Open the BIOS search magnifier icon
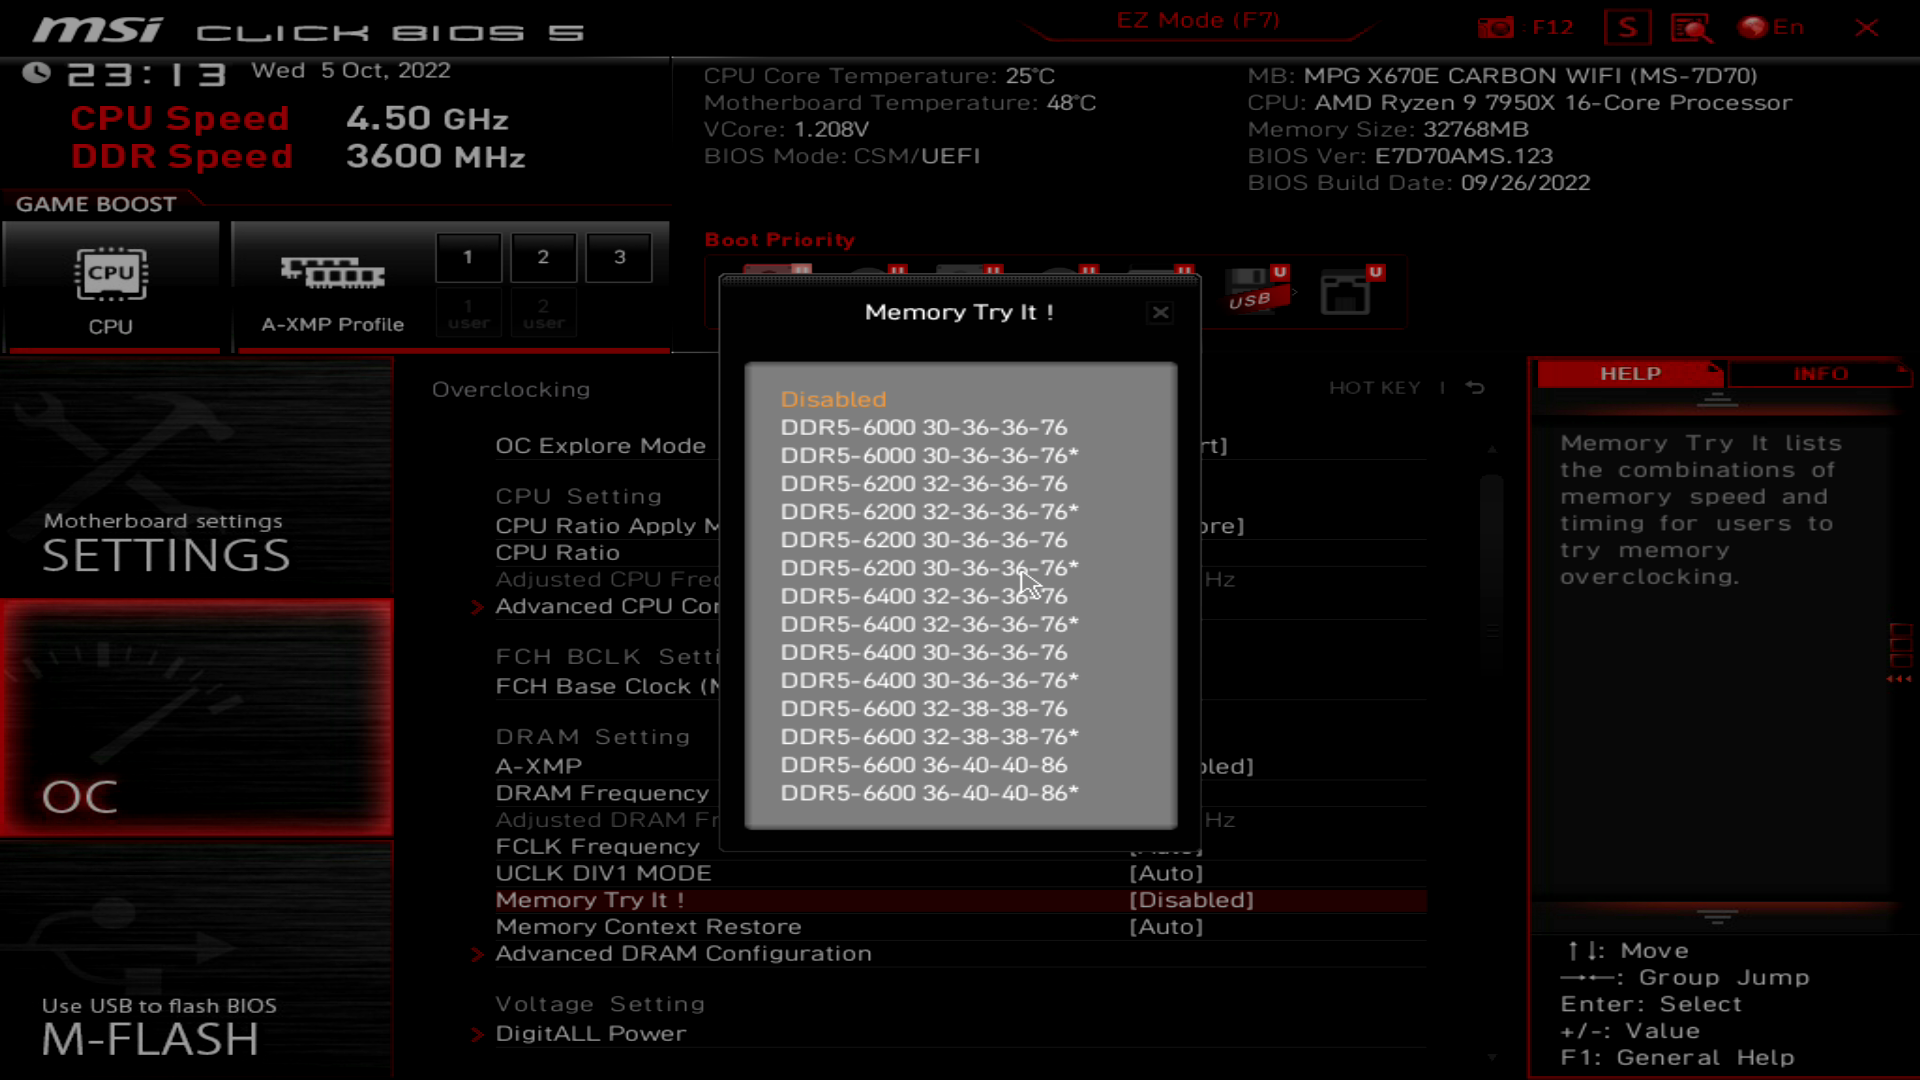The width and height of the screenshot is (1920, 1080). [x=1691, y=27]
